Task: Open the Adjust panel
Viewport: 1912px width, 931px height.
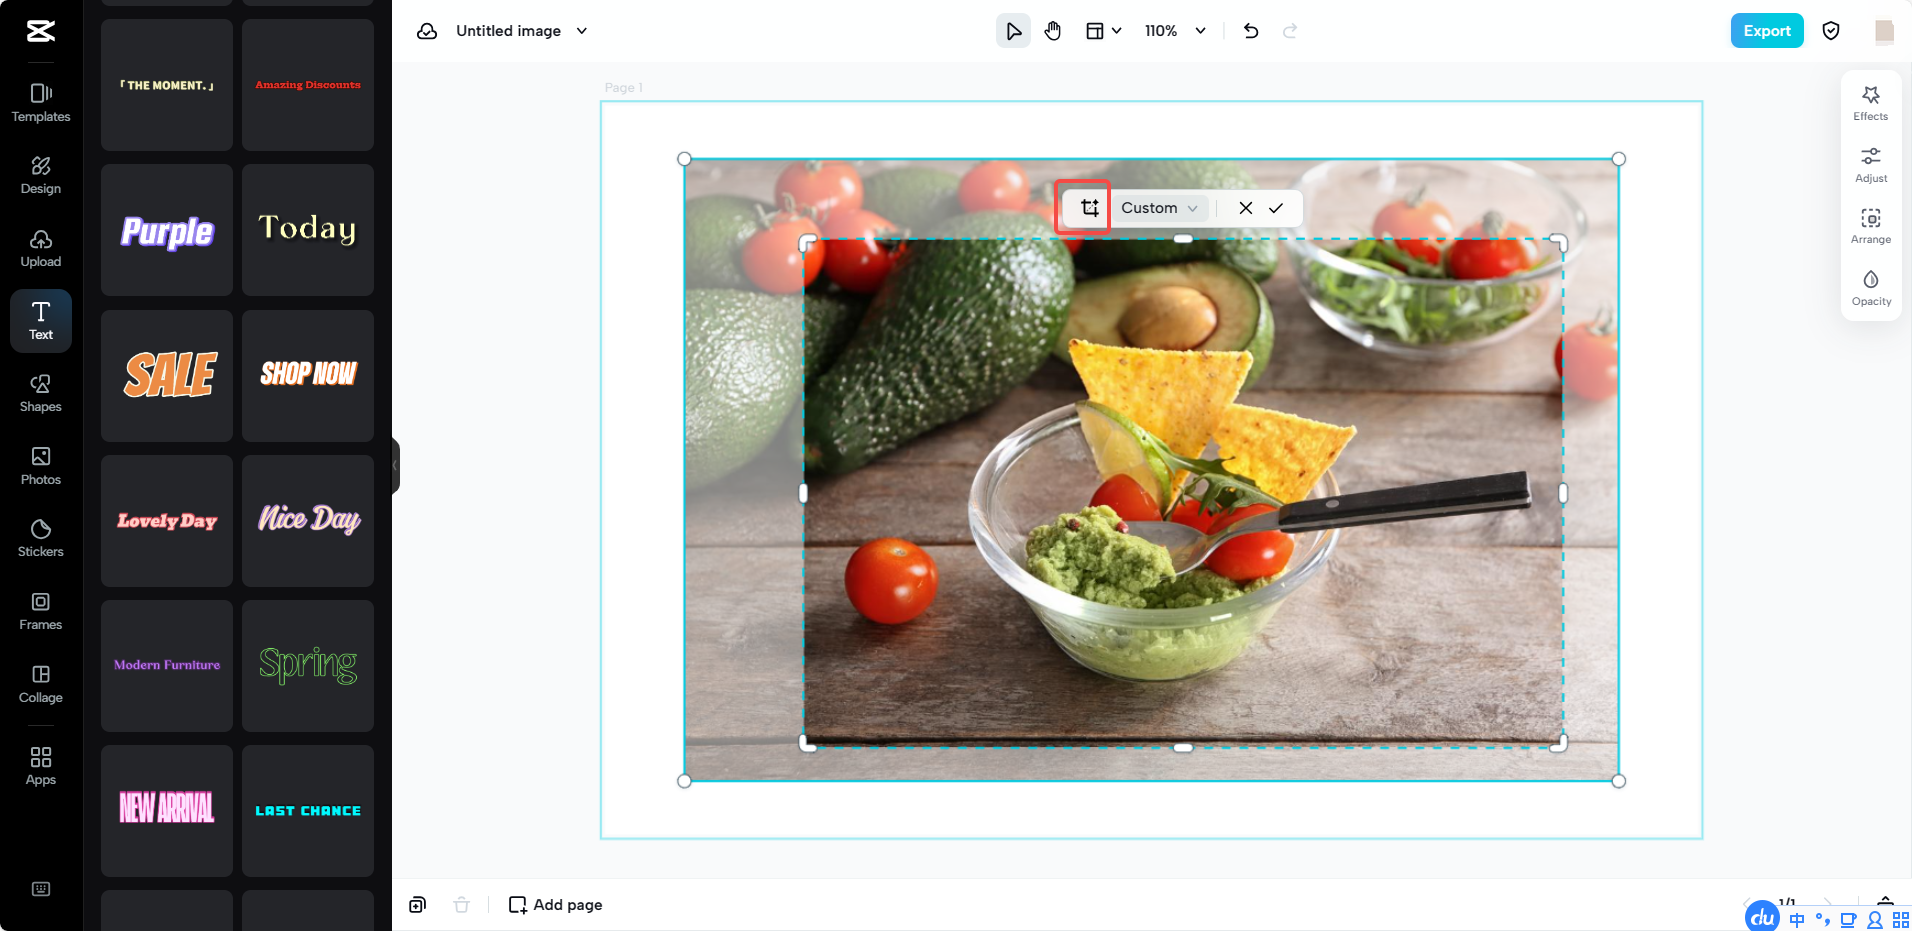Action: tap(1871, 164)
